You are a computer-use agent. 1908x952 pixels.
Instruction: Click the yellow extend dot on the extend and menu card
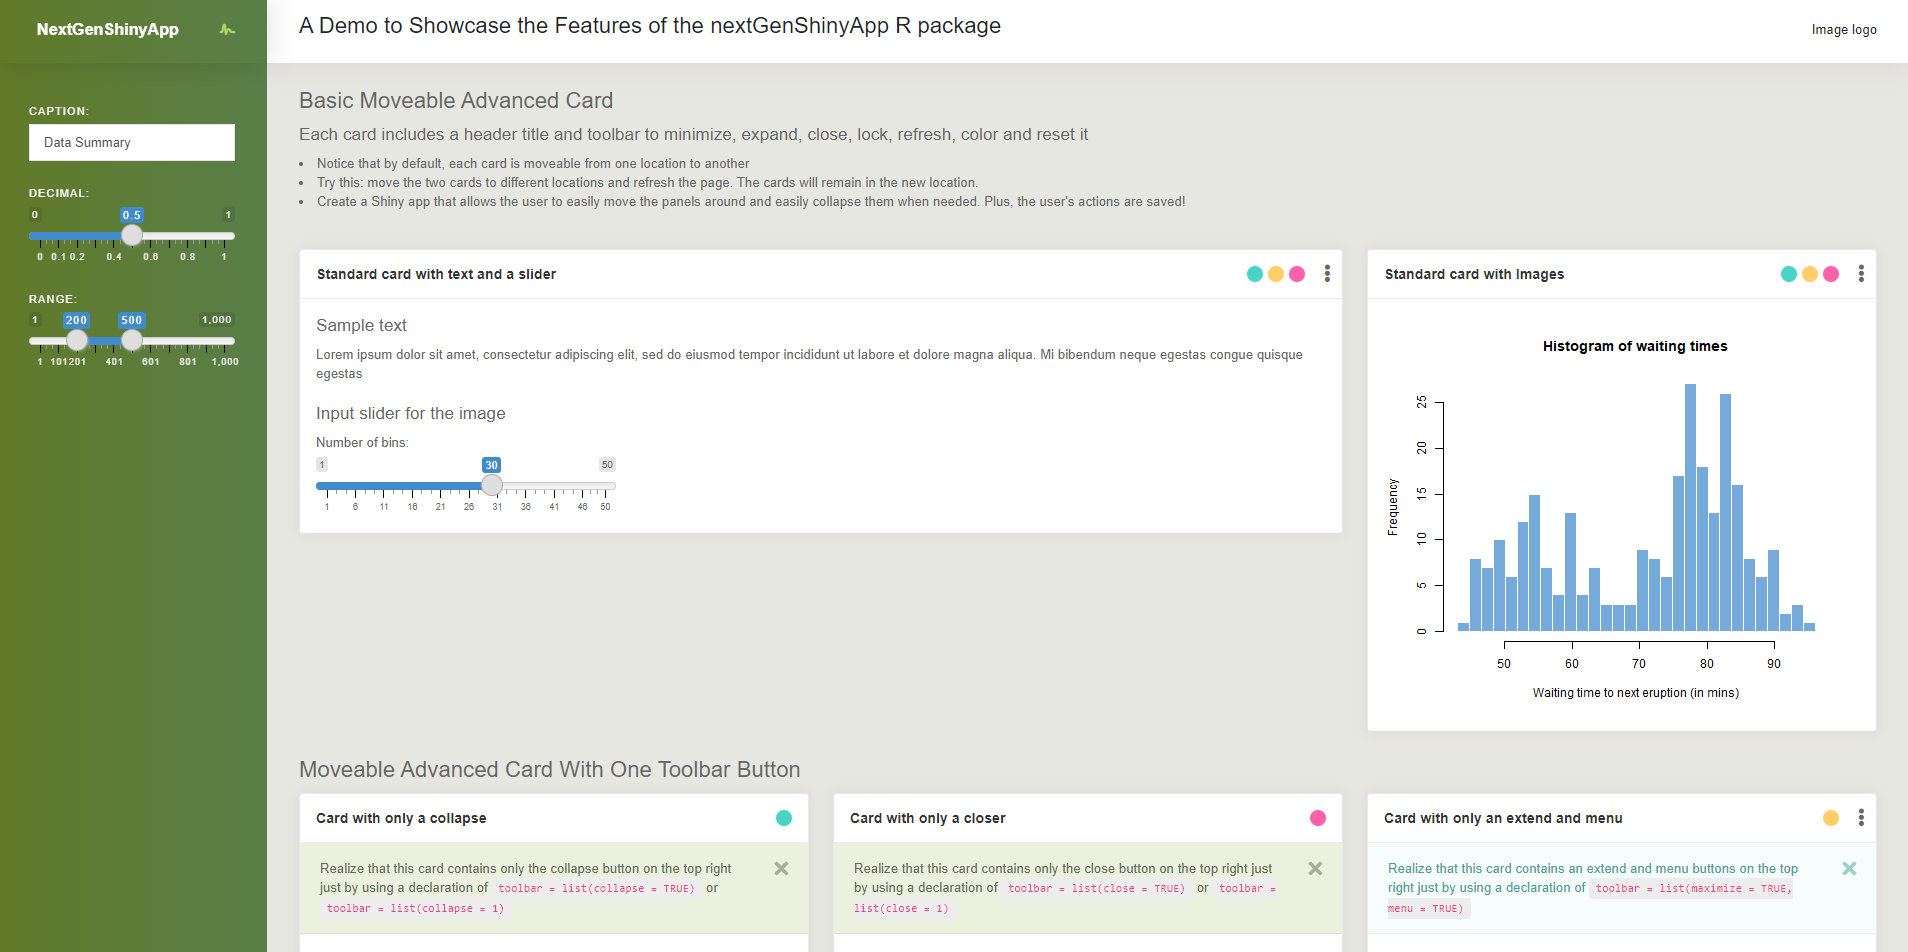[x=1831, y=818]
